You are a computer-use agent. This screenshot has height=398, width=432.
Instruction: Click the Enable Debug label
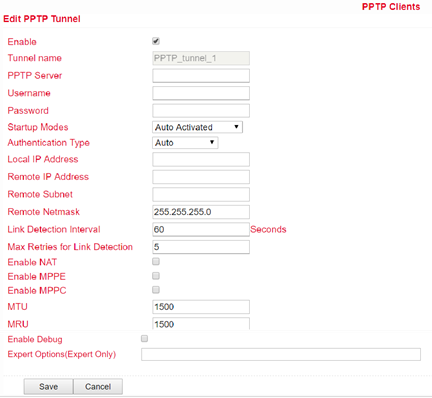point(35,339)
